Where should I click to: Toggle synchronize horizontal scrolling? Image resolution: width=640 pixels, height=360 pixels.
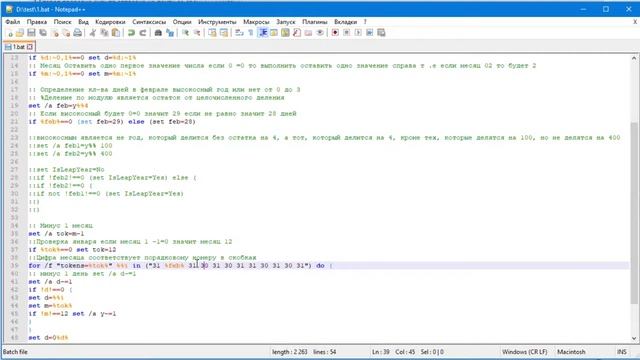click(x=224, y=33)
